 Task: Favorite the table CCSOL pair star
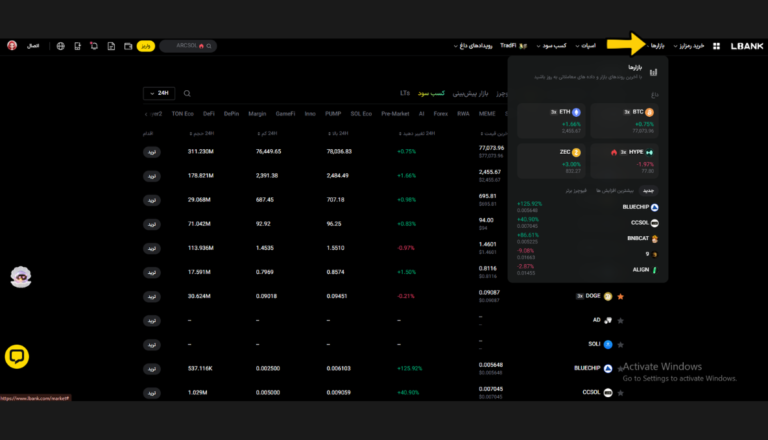click(x=621, y=393)
